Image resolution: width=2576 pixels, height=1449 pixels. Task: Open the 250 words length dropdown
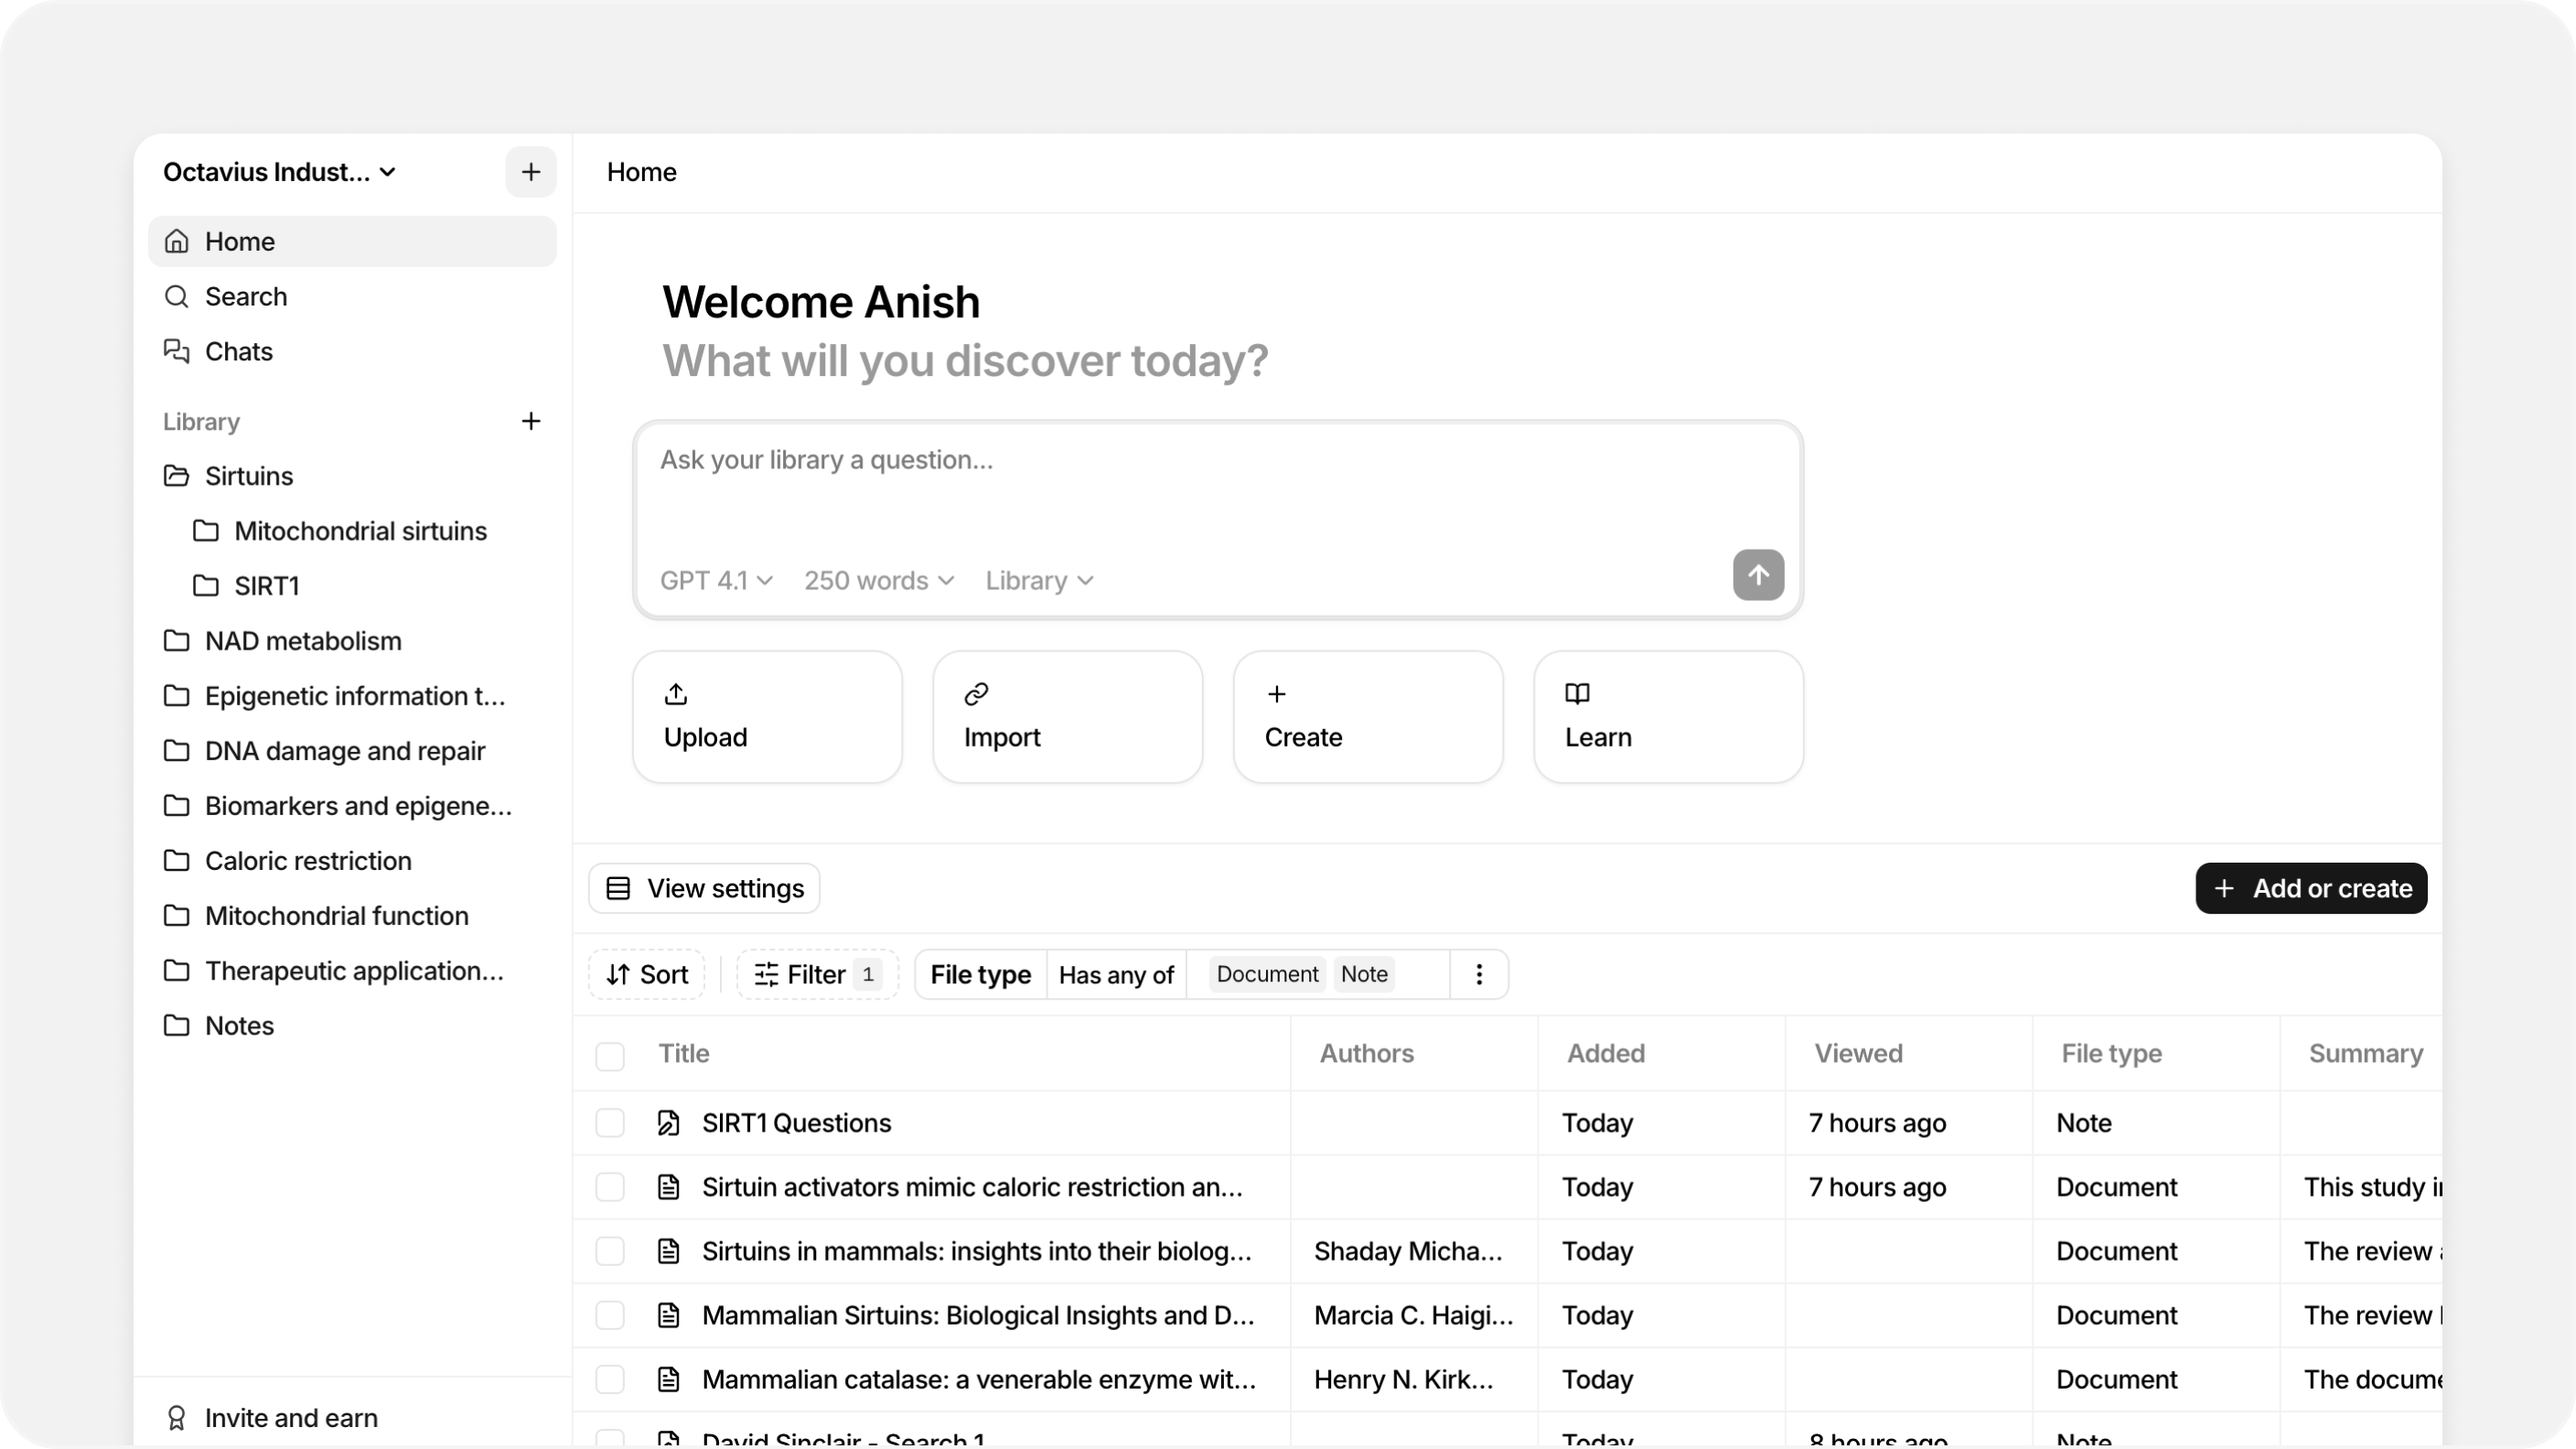879,580
